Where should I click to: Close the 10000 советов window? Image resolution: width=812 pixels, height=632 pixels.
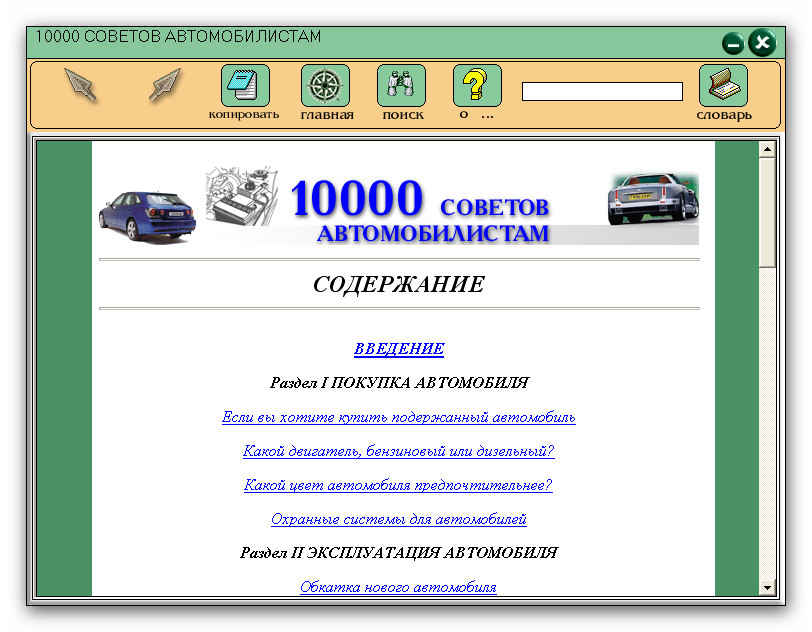762,43
